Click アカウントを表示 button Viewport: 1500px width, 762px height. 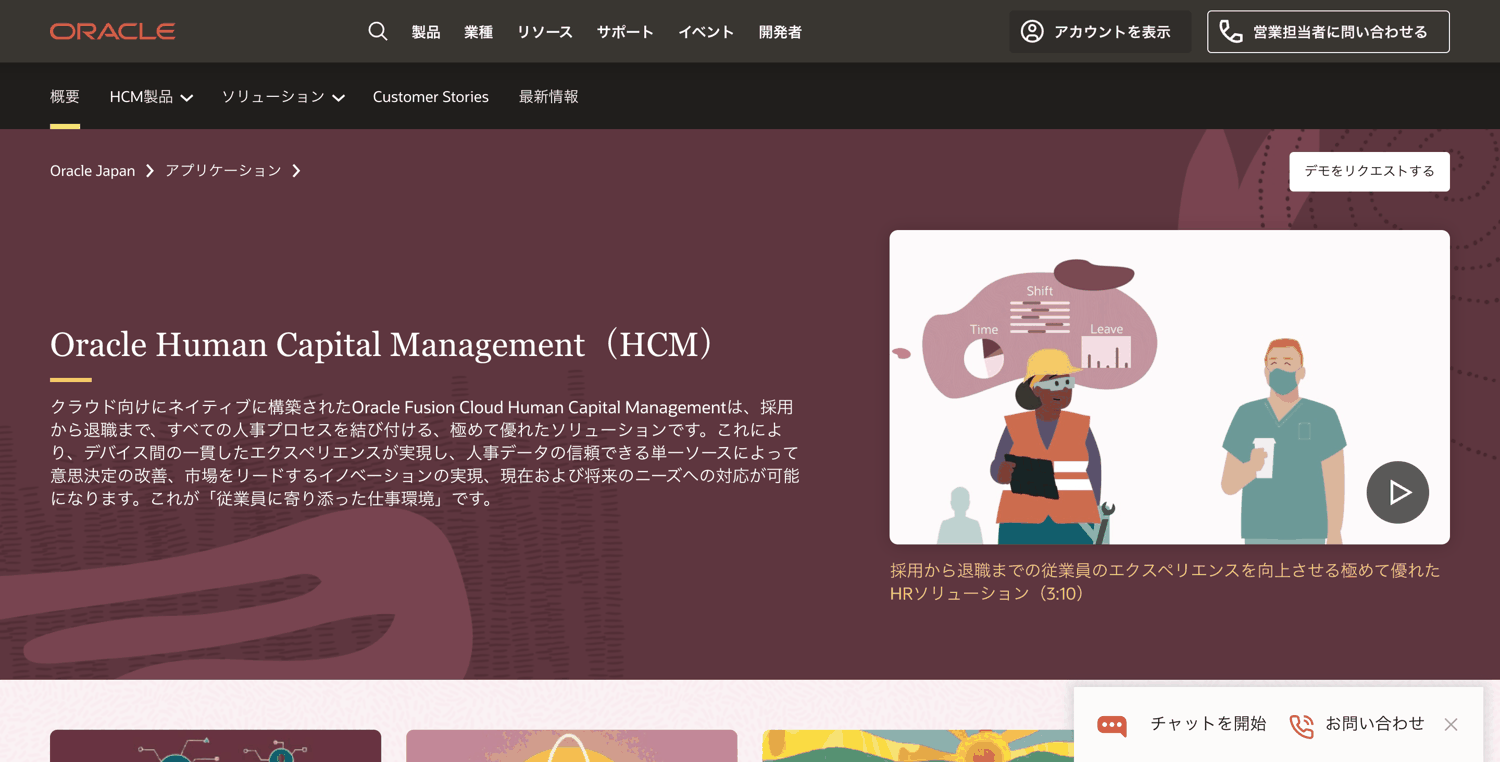tap(1100, 32)
